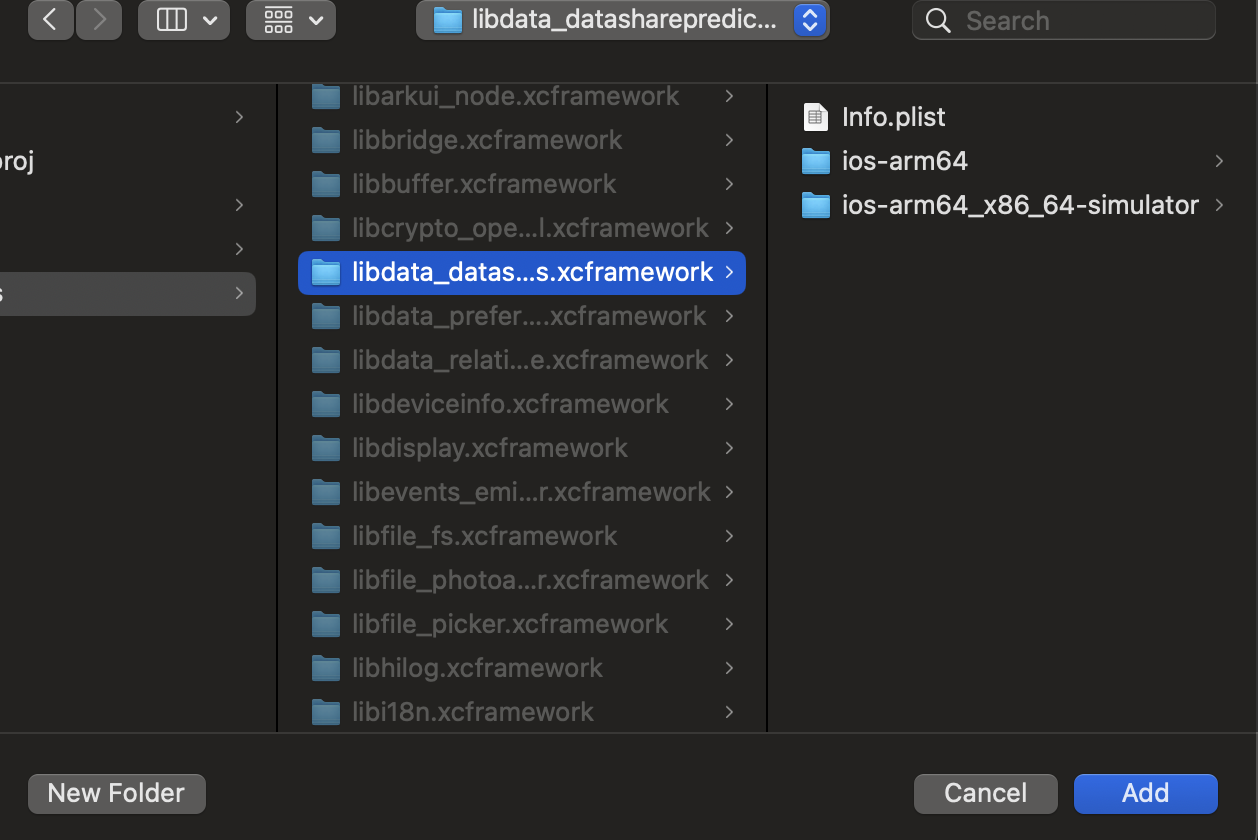Select libhilog.xcframework folder icon
1258x840 pixels.
326,668
